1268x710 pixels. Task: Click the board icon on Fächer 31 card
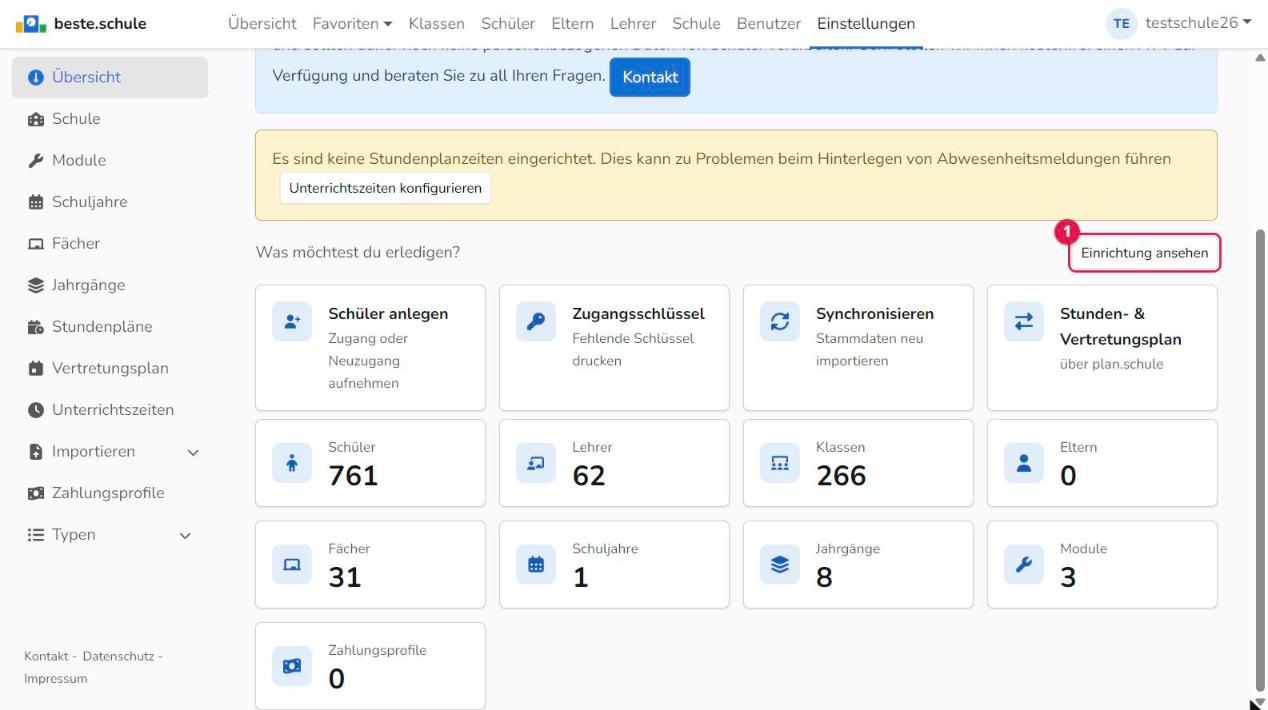coord(291,565)
